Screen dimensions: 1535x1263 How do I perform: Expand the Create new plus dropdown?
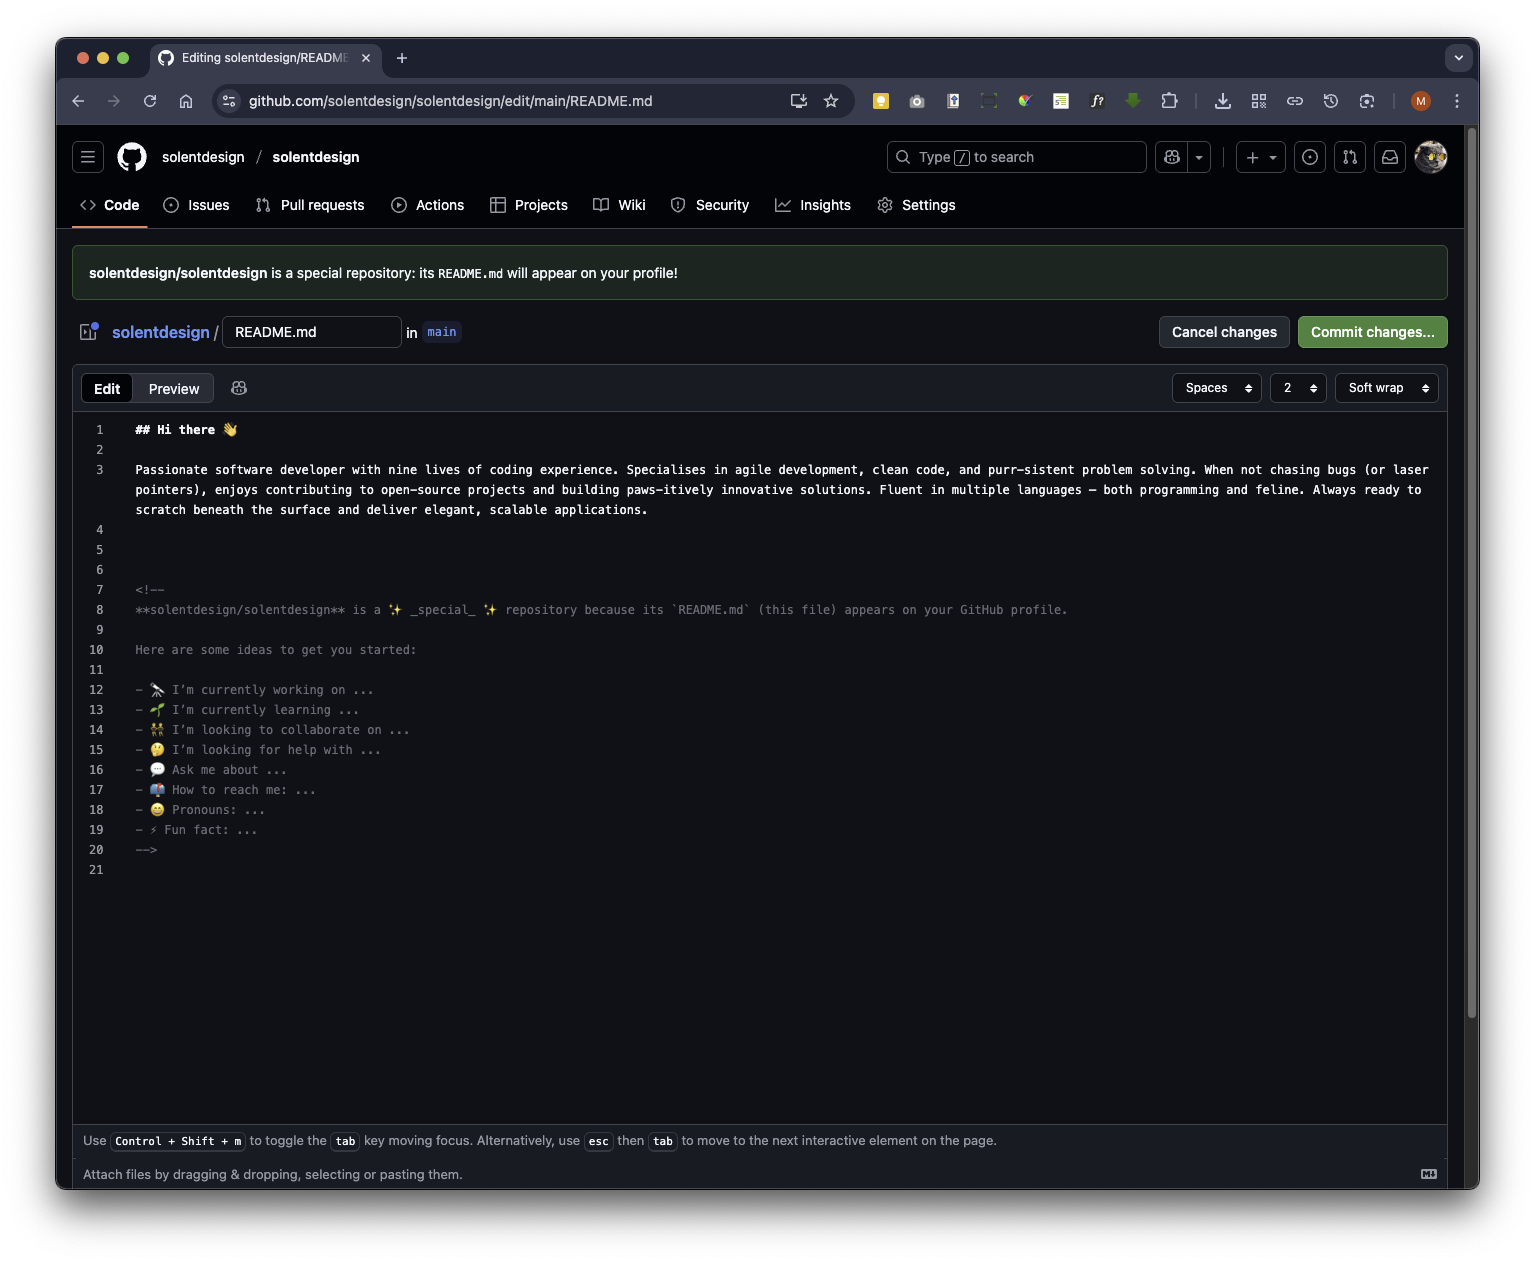click(x=1261, y=157)
